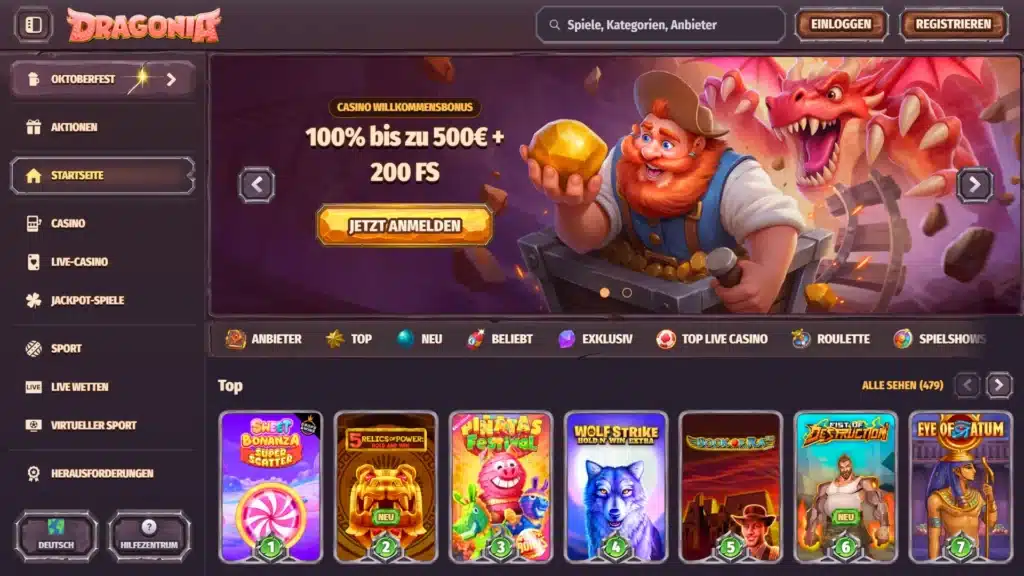The height and width of the screenshot is (576, 1024).
Task: Open Jackpot-Spiele clover icon
Action: (33, 300)
